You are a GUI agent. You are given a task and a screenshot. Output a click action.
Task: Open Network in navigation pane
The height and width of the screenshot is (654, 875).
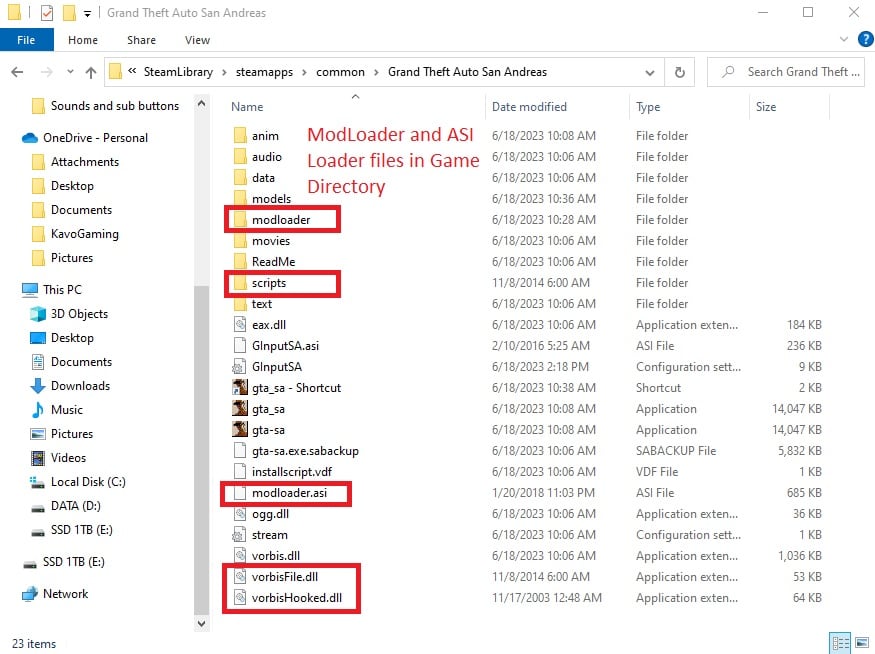point(55,594)
